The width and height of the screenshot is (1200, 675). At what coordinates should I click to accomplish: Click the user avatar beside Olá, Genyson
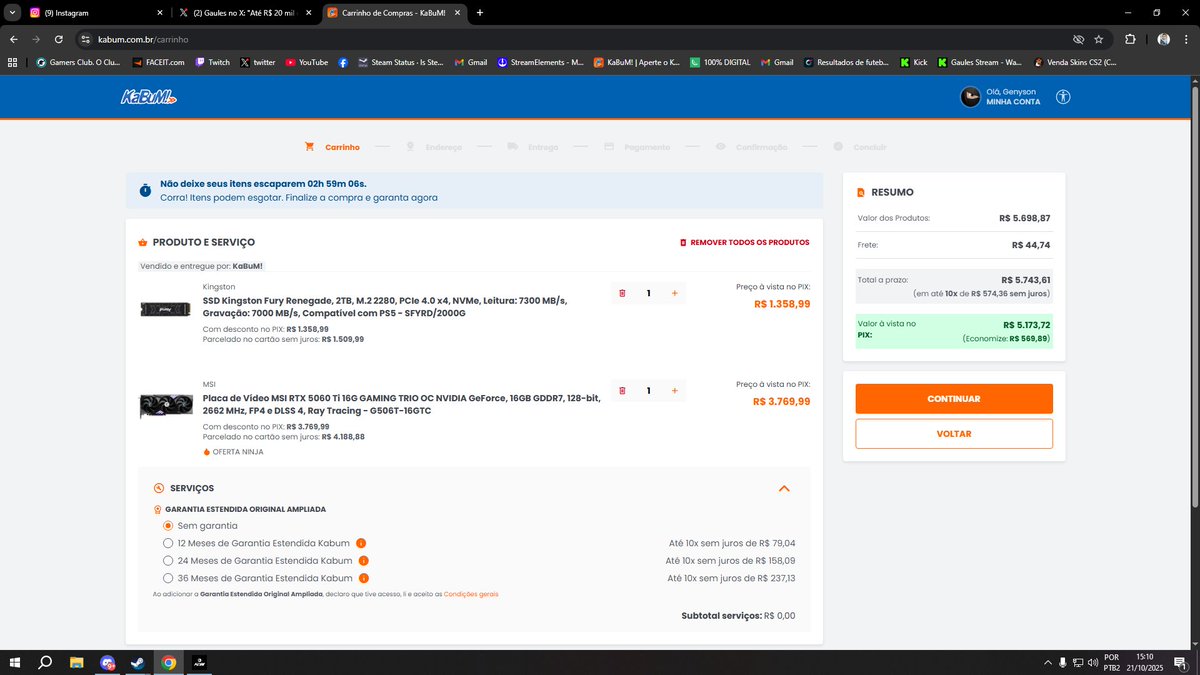tap(970, 97)
